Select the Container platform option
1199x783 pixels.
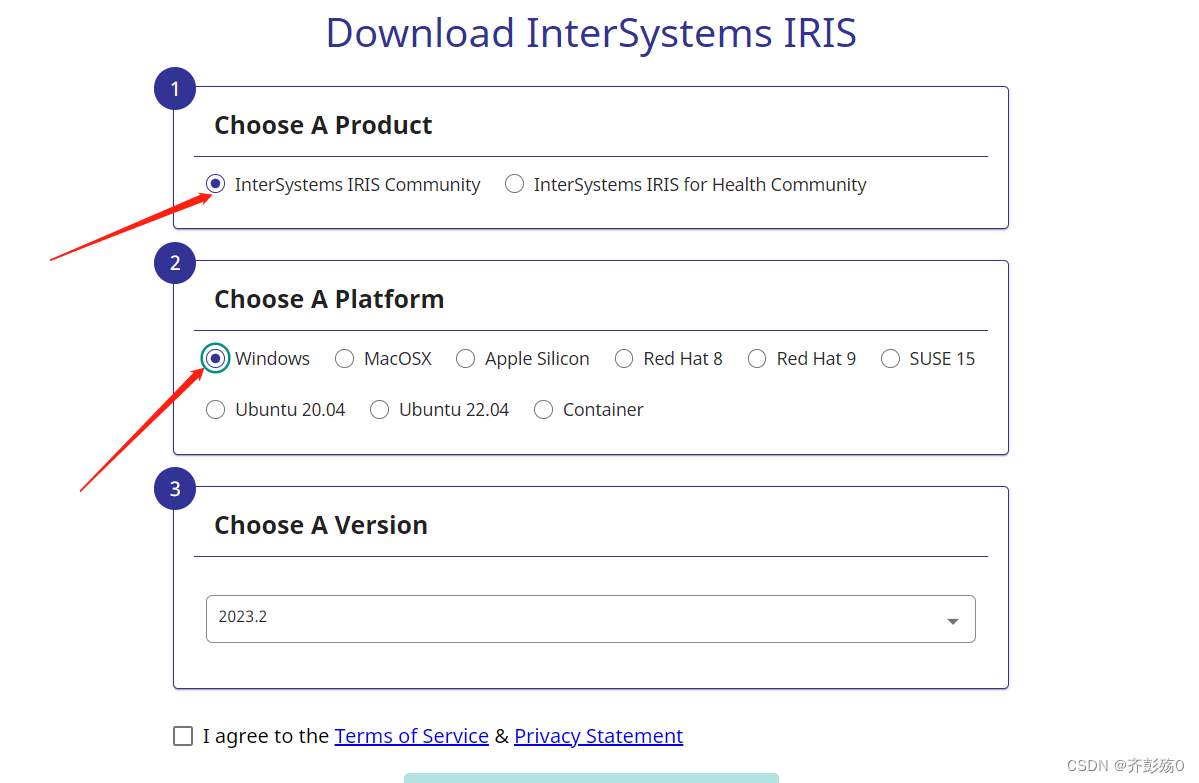(543, 409)
